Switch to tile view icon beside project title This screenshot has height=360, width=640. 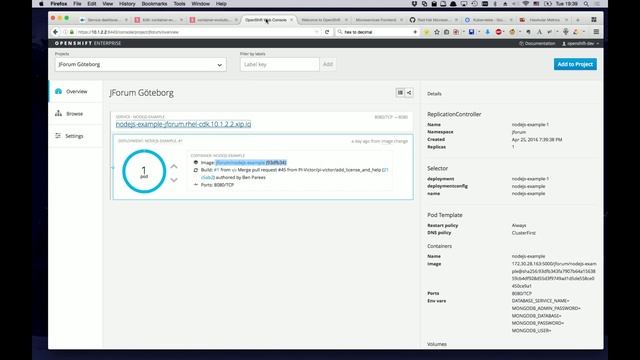click(x=400, y=93)
